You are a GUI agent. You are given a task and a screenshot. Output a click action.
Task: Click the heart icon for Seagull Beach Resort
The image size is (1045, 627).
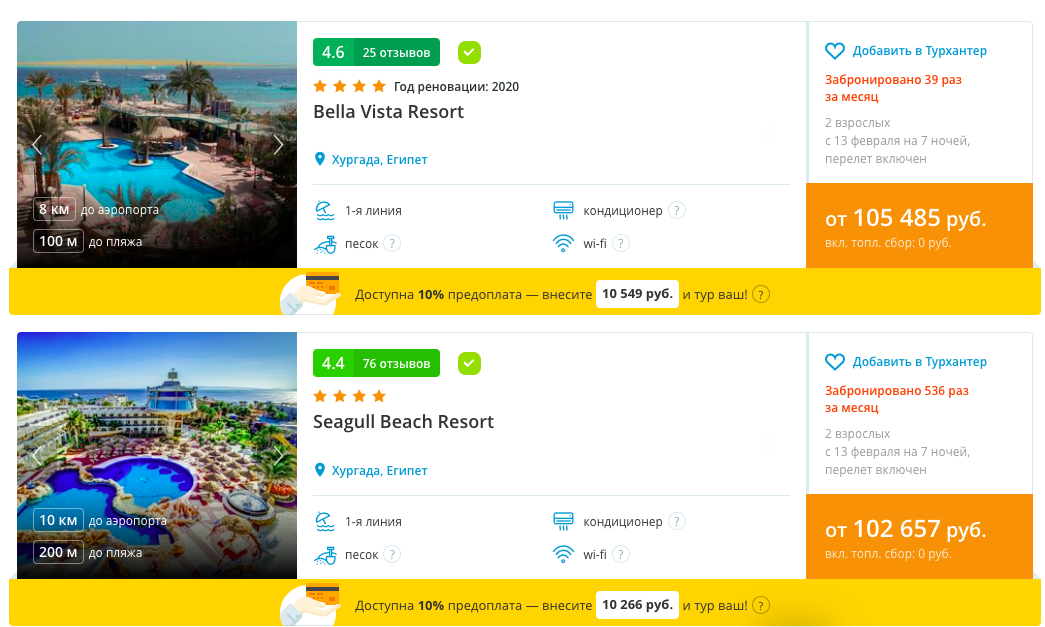[835, 362]
